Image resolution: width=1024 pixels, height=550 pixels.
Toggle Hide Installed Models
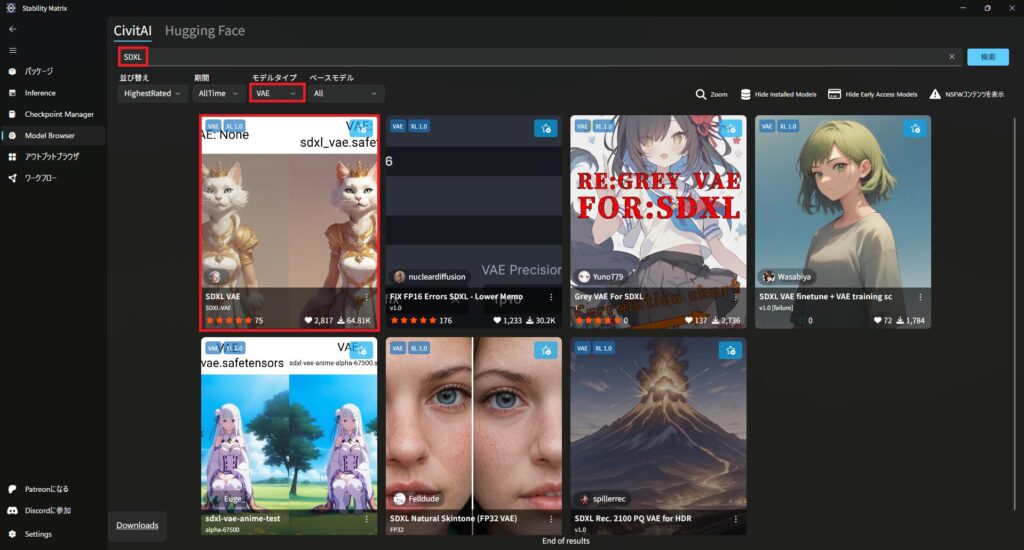[778, 94]
